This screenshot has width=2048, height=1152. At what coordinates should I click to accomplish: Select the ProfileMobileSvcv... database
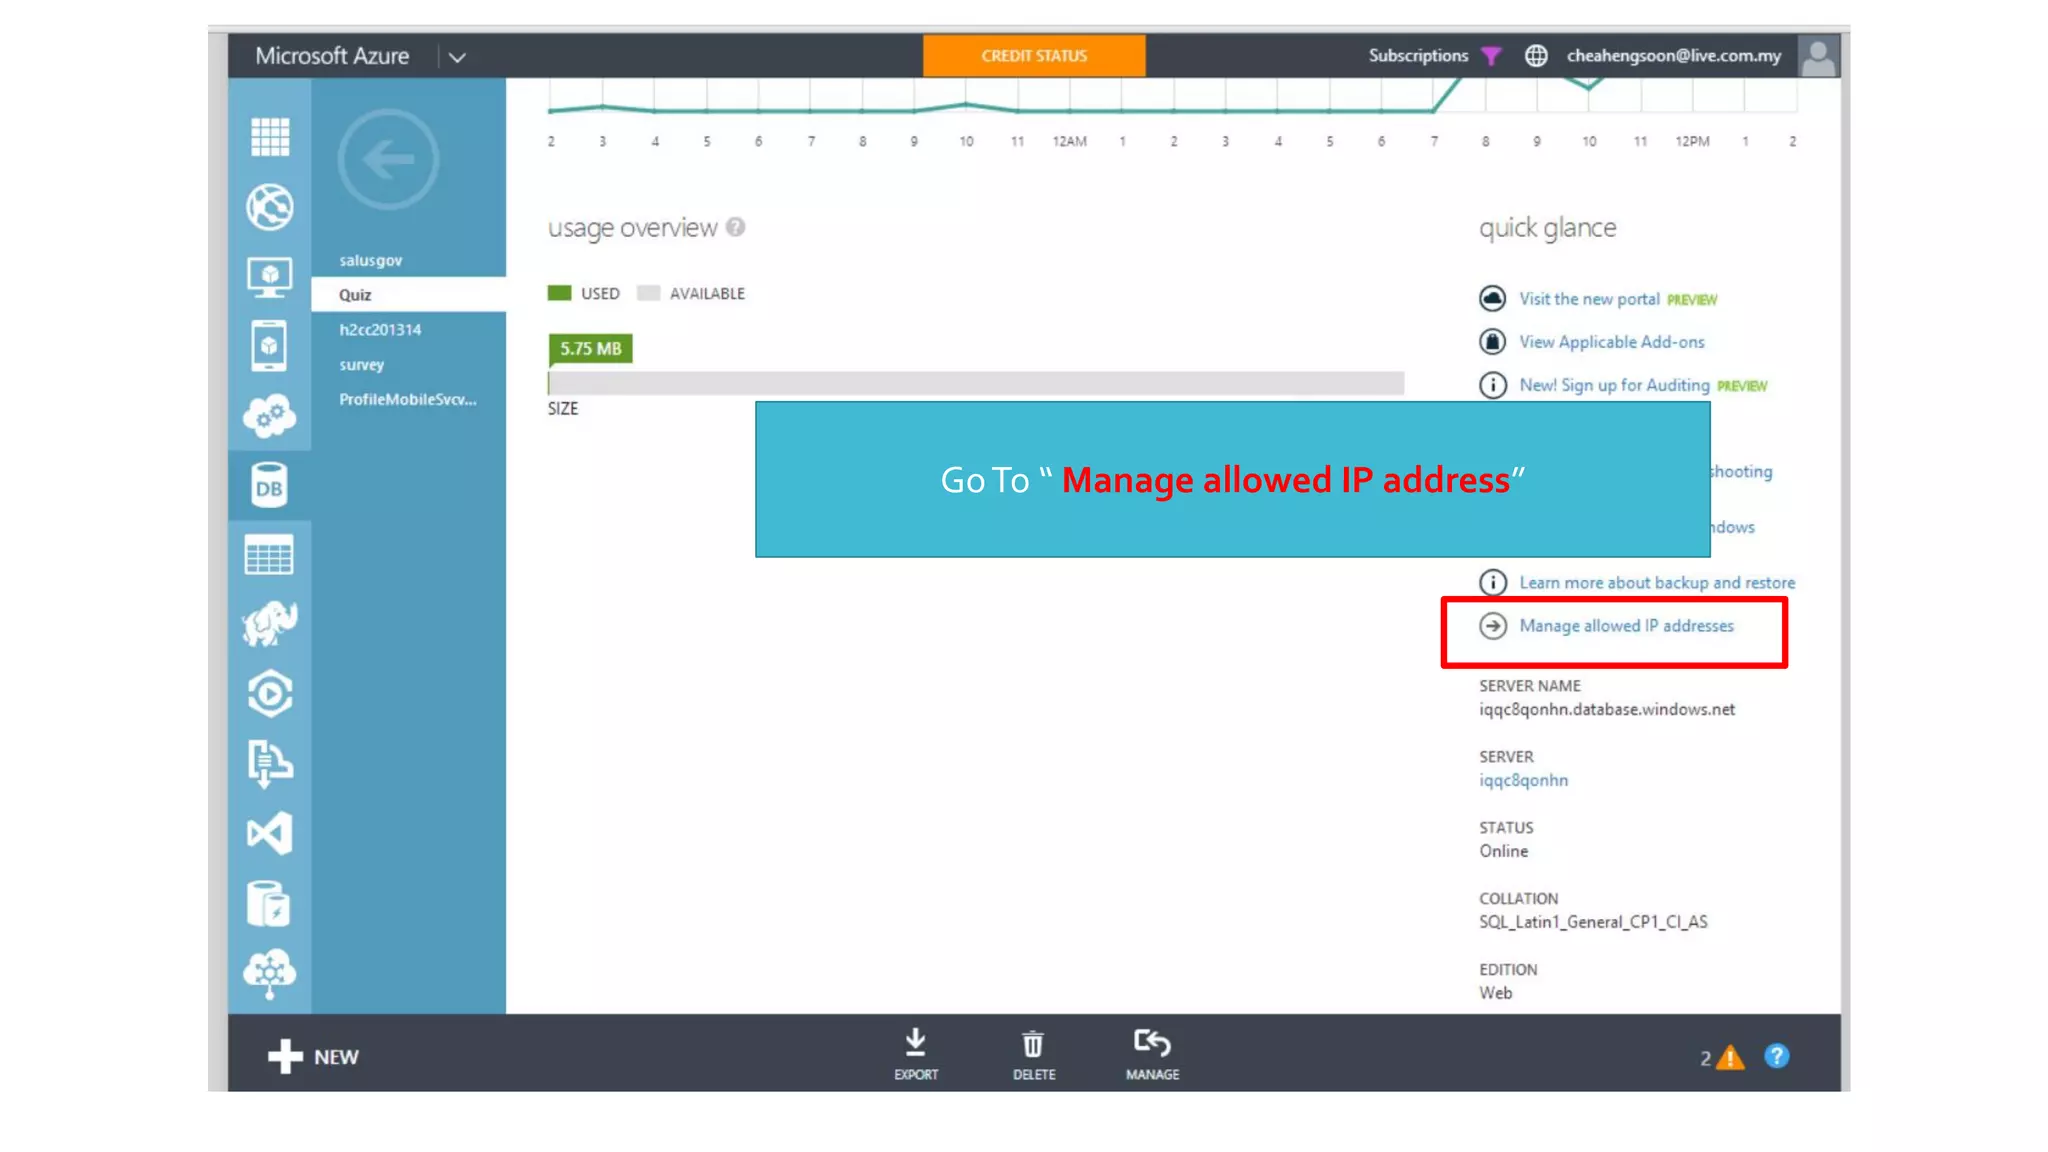(x=408, y=400)
